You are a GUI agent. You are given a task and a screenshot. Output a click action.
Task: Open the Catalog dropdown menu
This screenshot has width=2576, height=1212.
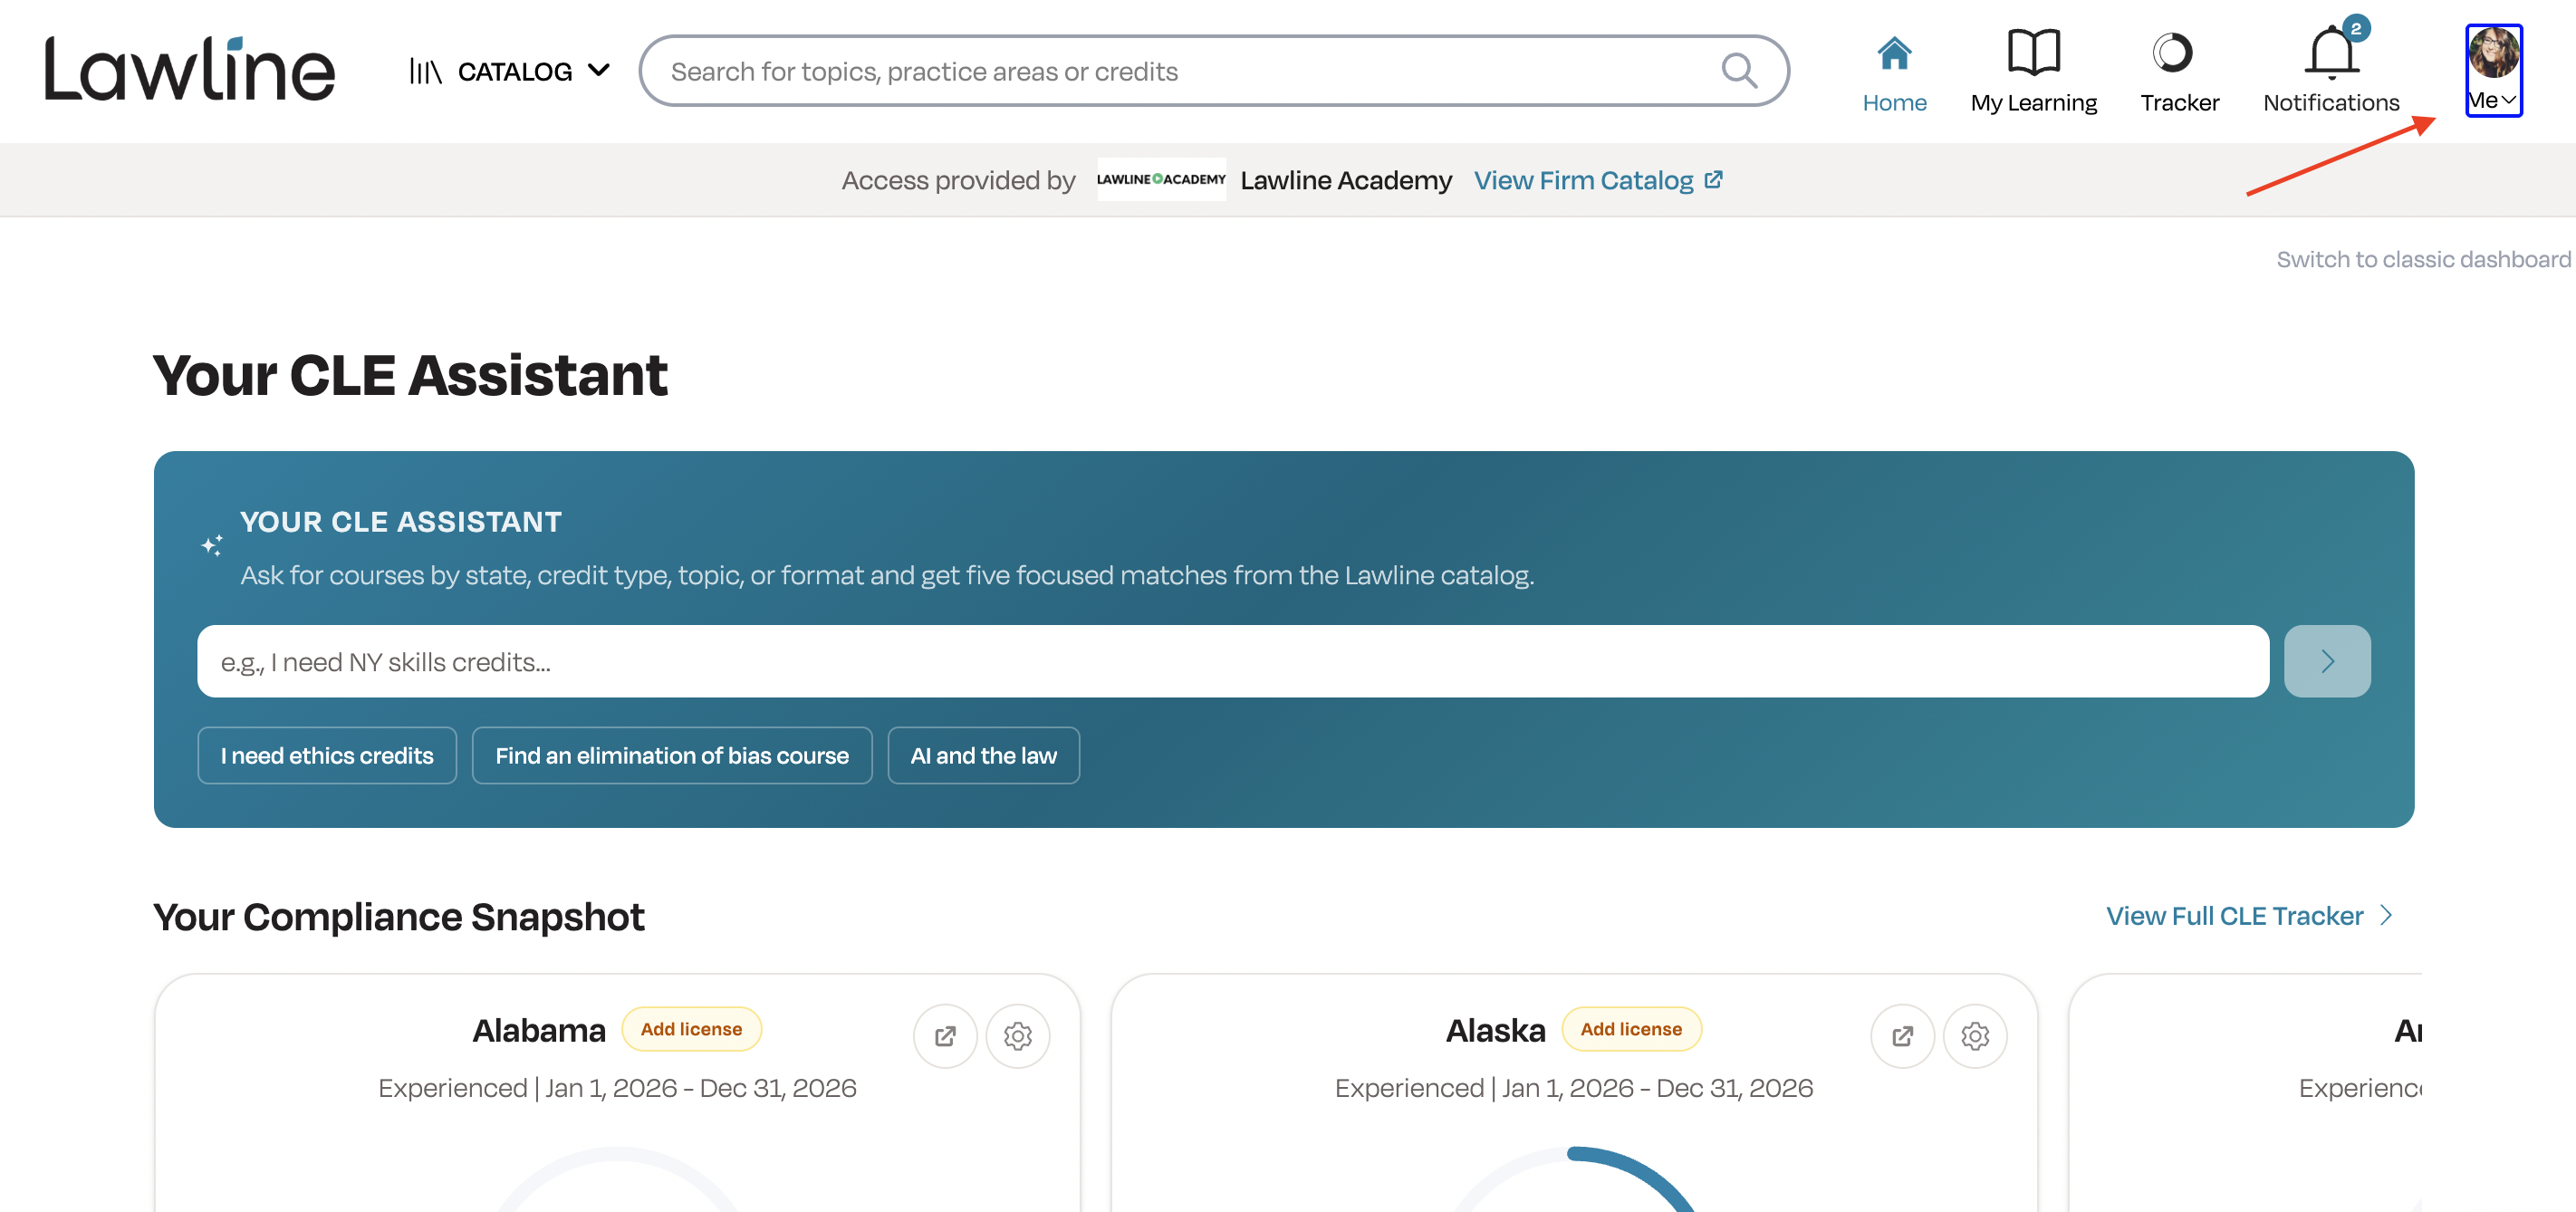pos(510,71)
